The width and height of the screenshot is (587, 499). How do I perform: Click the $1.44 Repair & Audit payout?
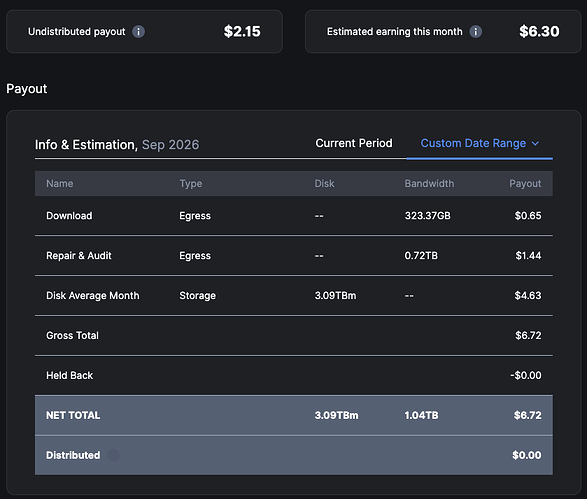coord(528,256)
